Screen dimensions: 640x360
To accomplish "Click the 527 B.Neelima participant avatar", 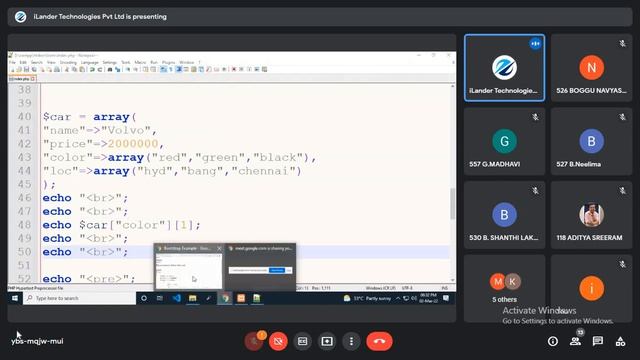I will [x=591, y=141].
